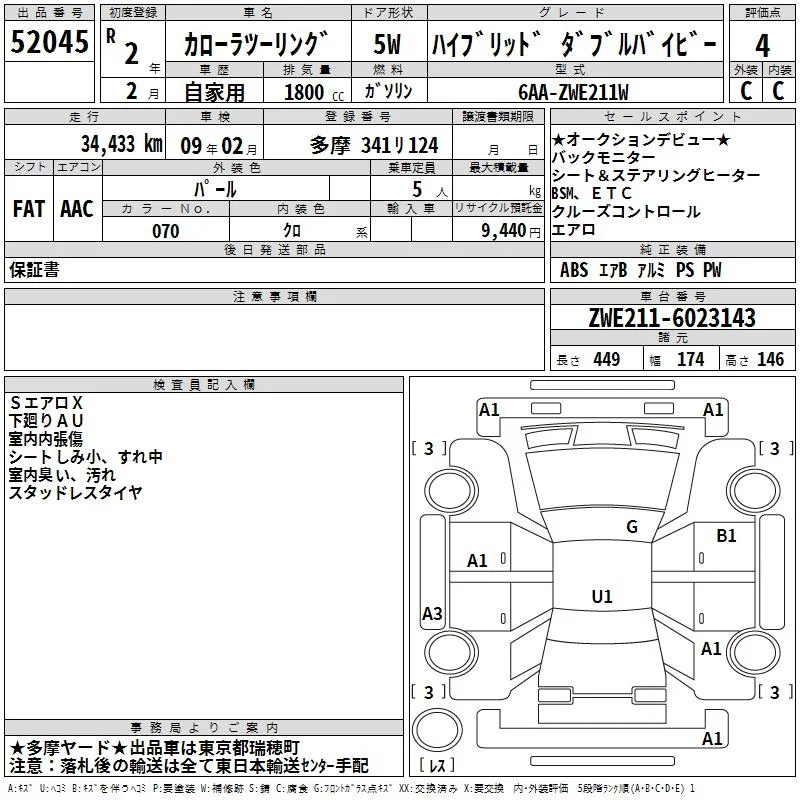800x800 pixels.
Task: Select the ★多摩ヤード★ office notice line
Action: [155, 748]
